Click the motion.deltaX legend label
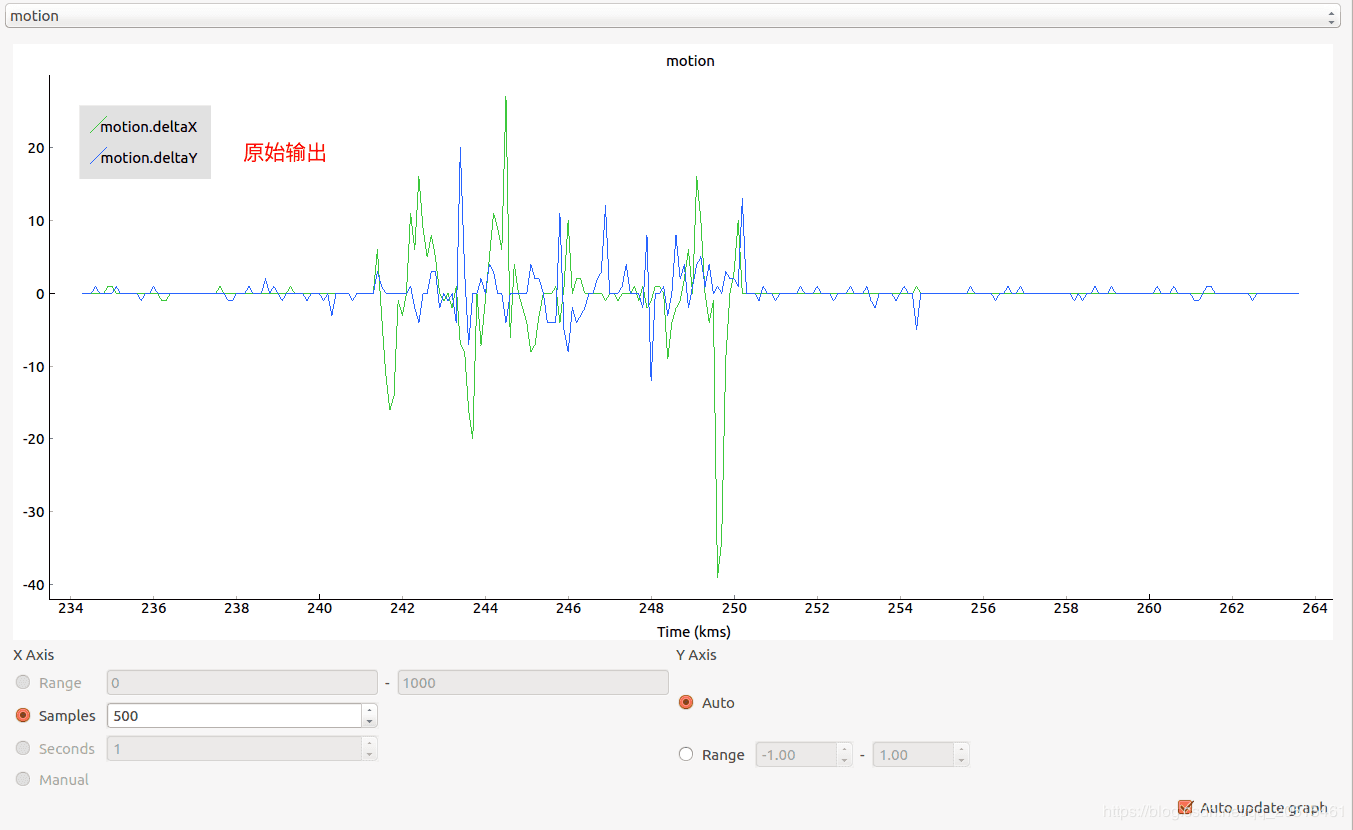1353x830 pixels. tap(149, 127)
